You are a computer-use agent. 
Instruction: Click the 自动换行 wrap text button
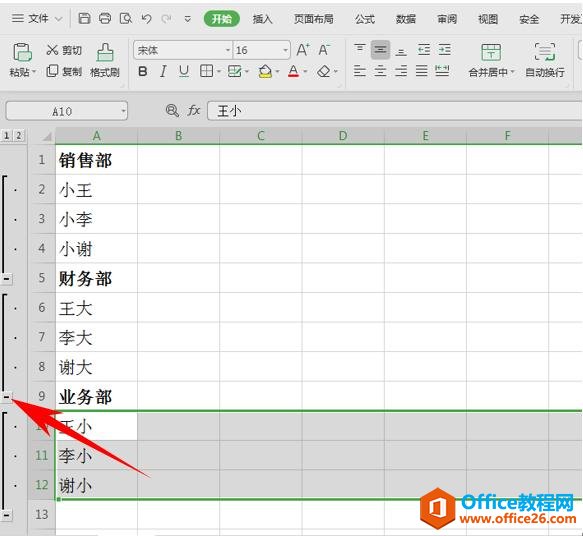545,60
